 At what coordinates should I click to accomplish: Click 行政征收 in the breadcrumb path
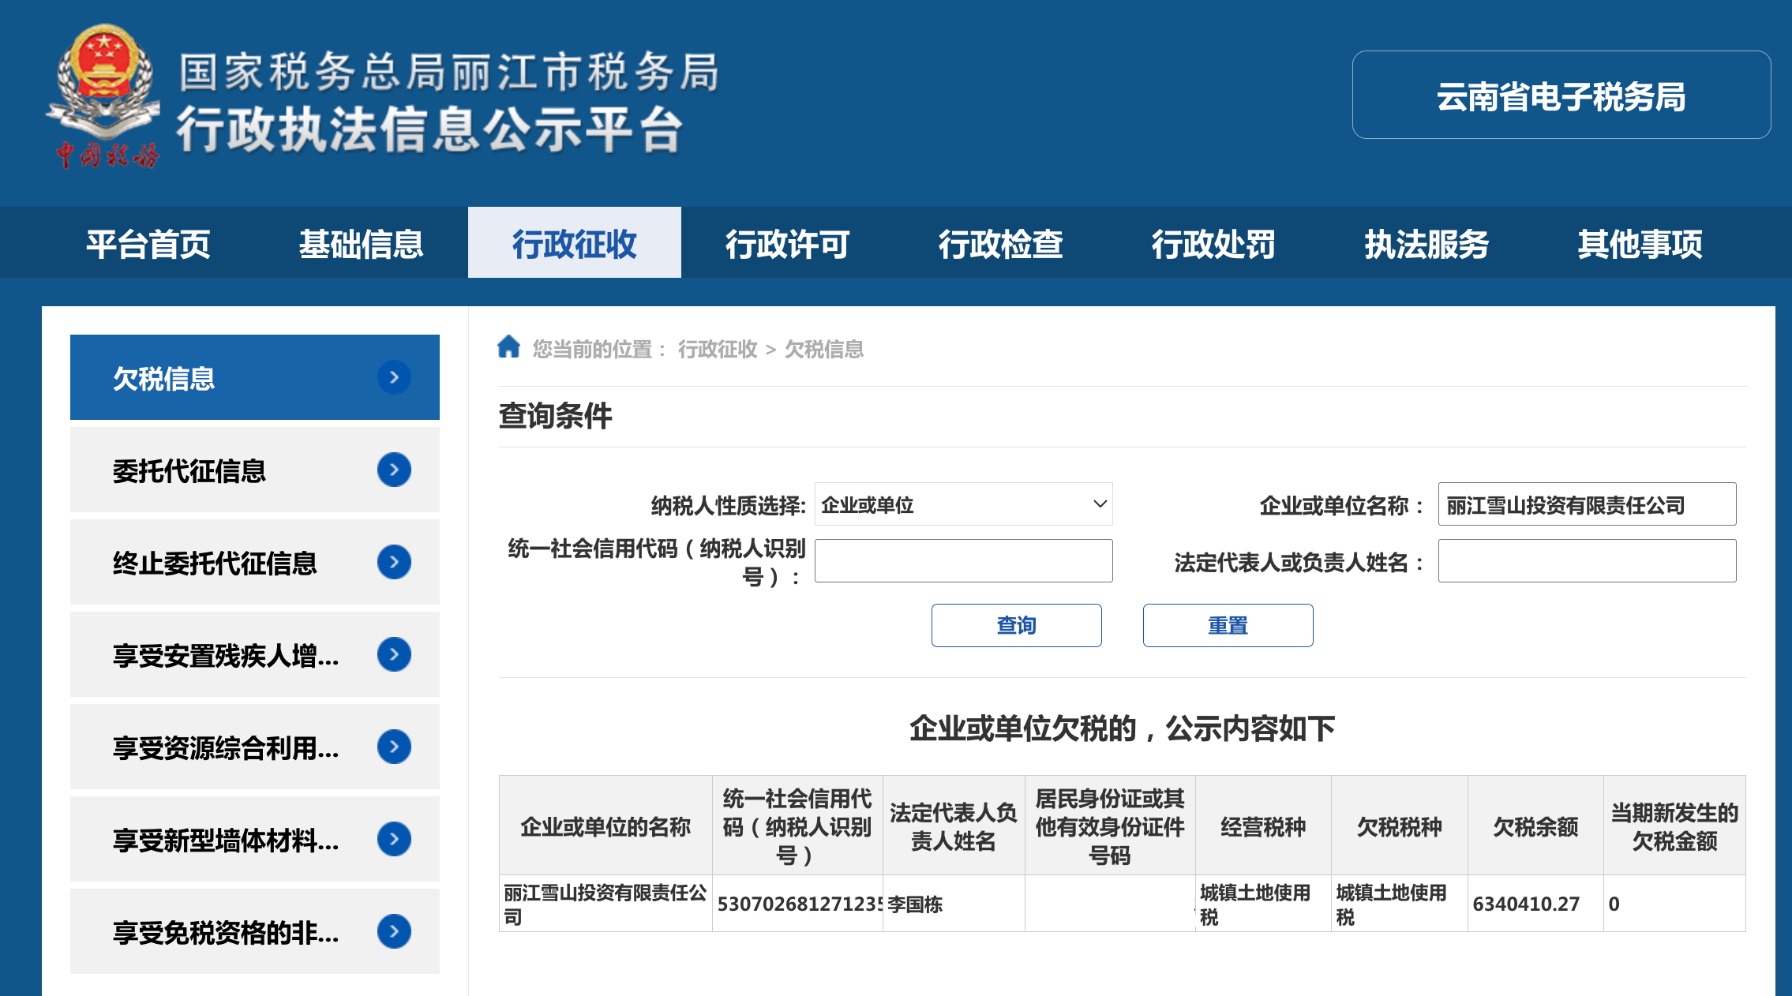point(717,349)
